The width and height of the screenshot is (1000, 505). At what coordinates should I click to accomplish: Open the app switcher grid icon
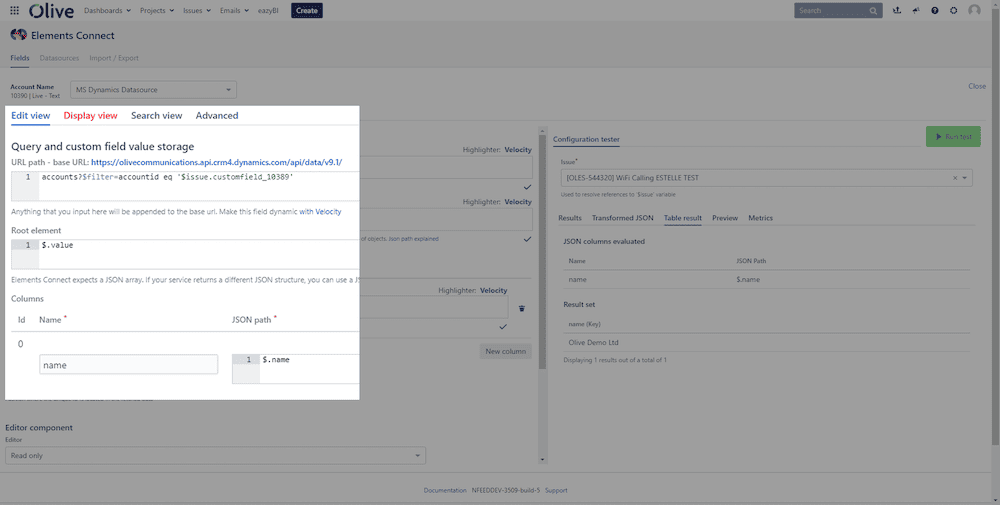14,11
